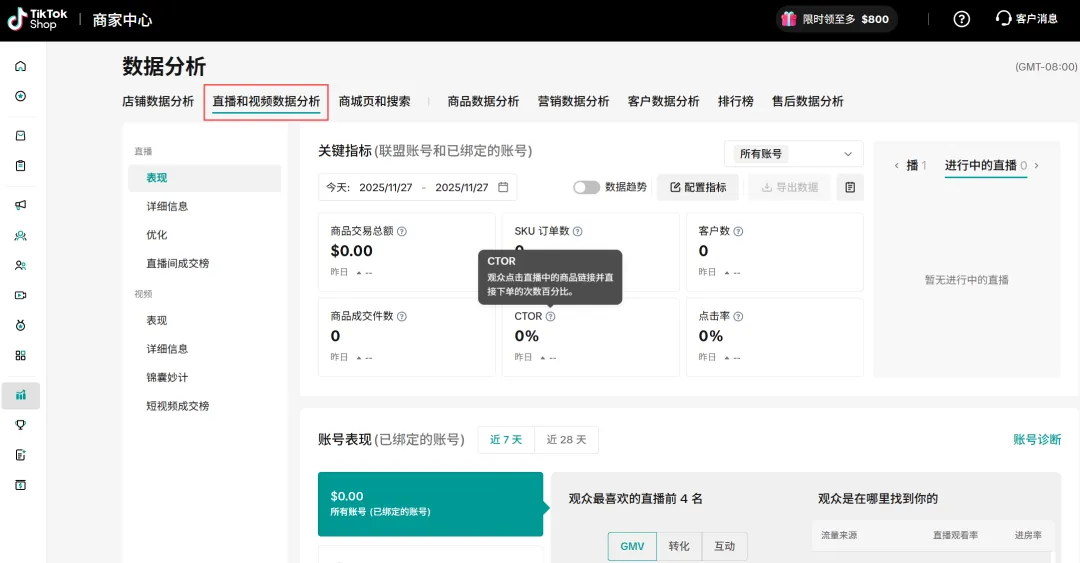Open the 店铺数据分析 tab
Viewport: 1080px width, 563px height.
tap(158, 101)
